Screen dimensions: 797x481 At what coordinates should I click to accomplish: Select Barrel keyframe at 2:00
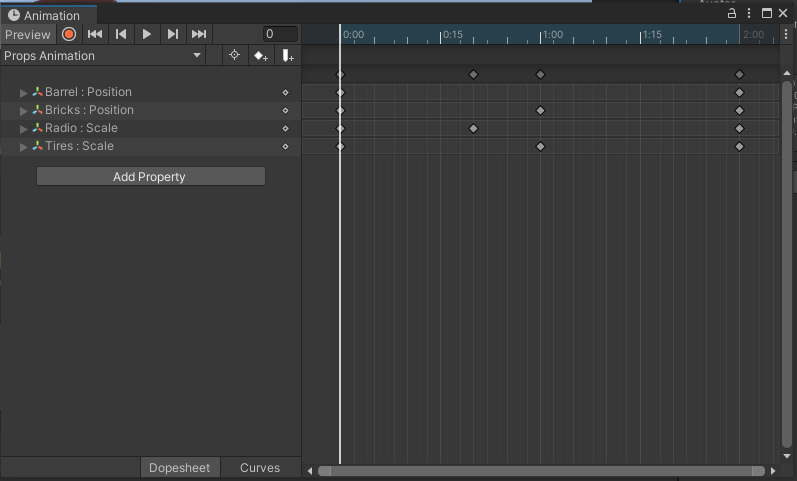click(x=740, y=93)
